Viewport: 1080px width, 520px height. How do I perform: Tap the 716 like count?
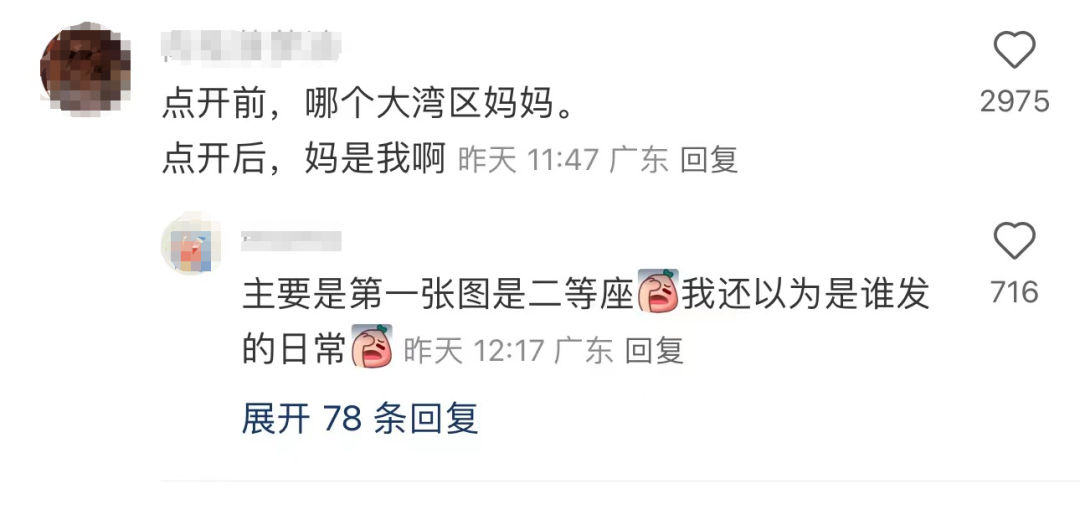[1014, 293]
